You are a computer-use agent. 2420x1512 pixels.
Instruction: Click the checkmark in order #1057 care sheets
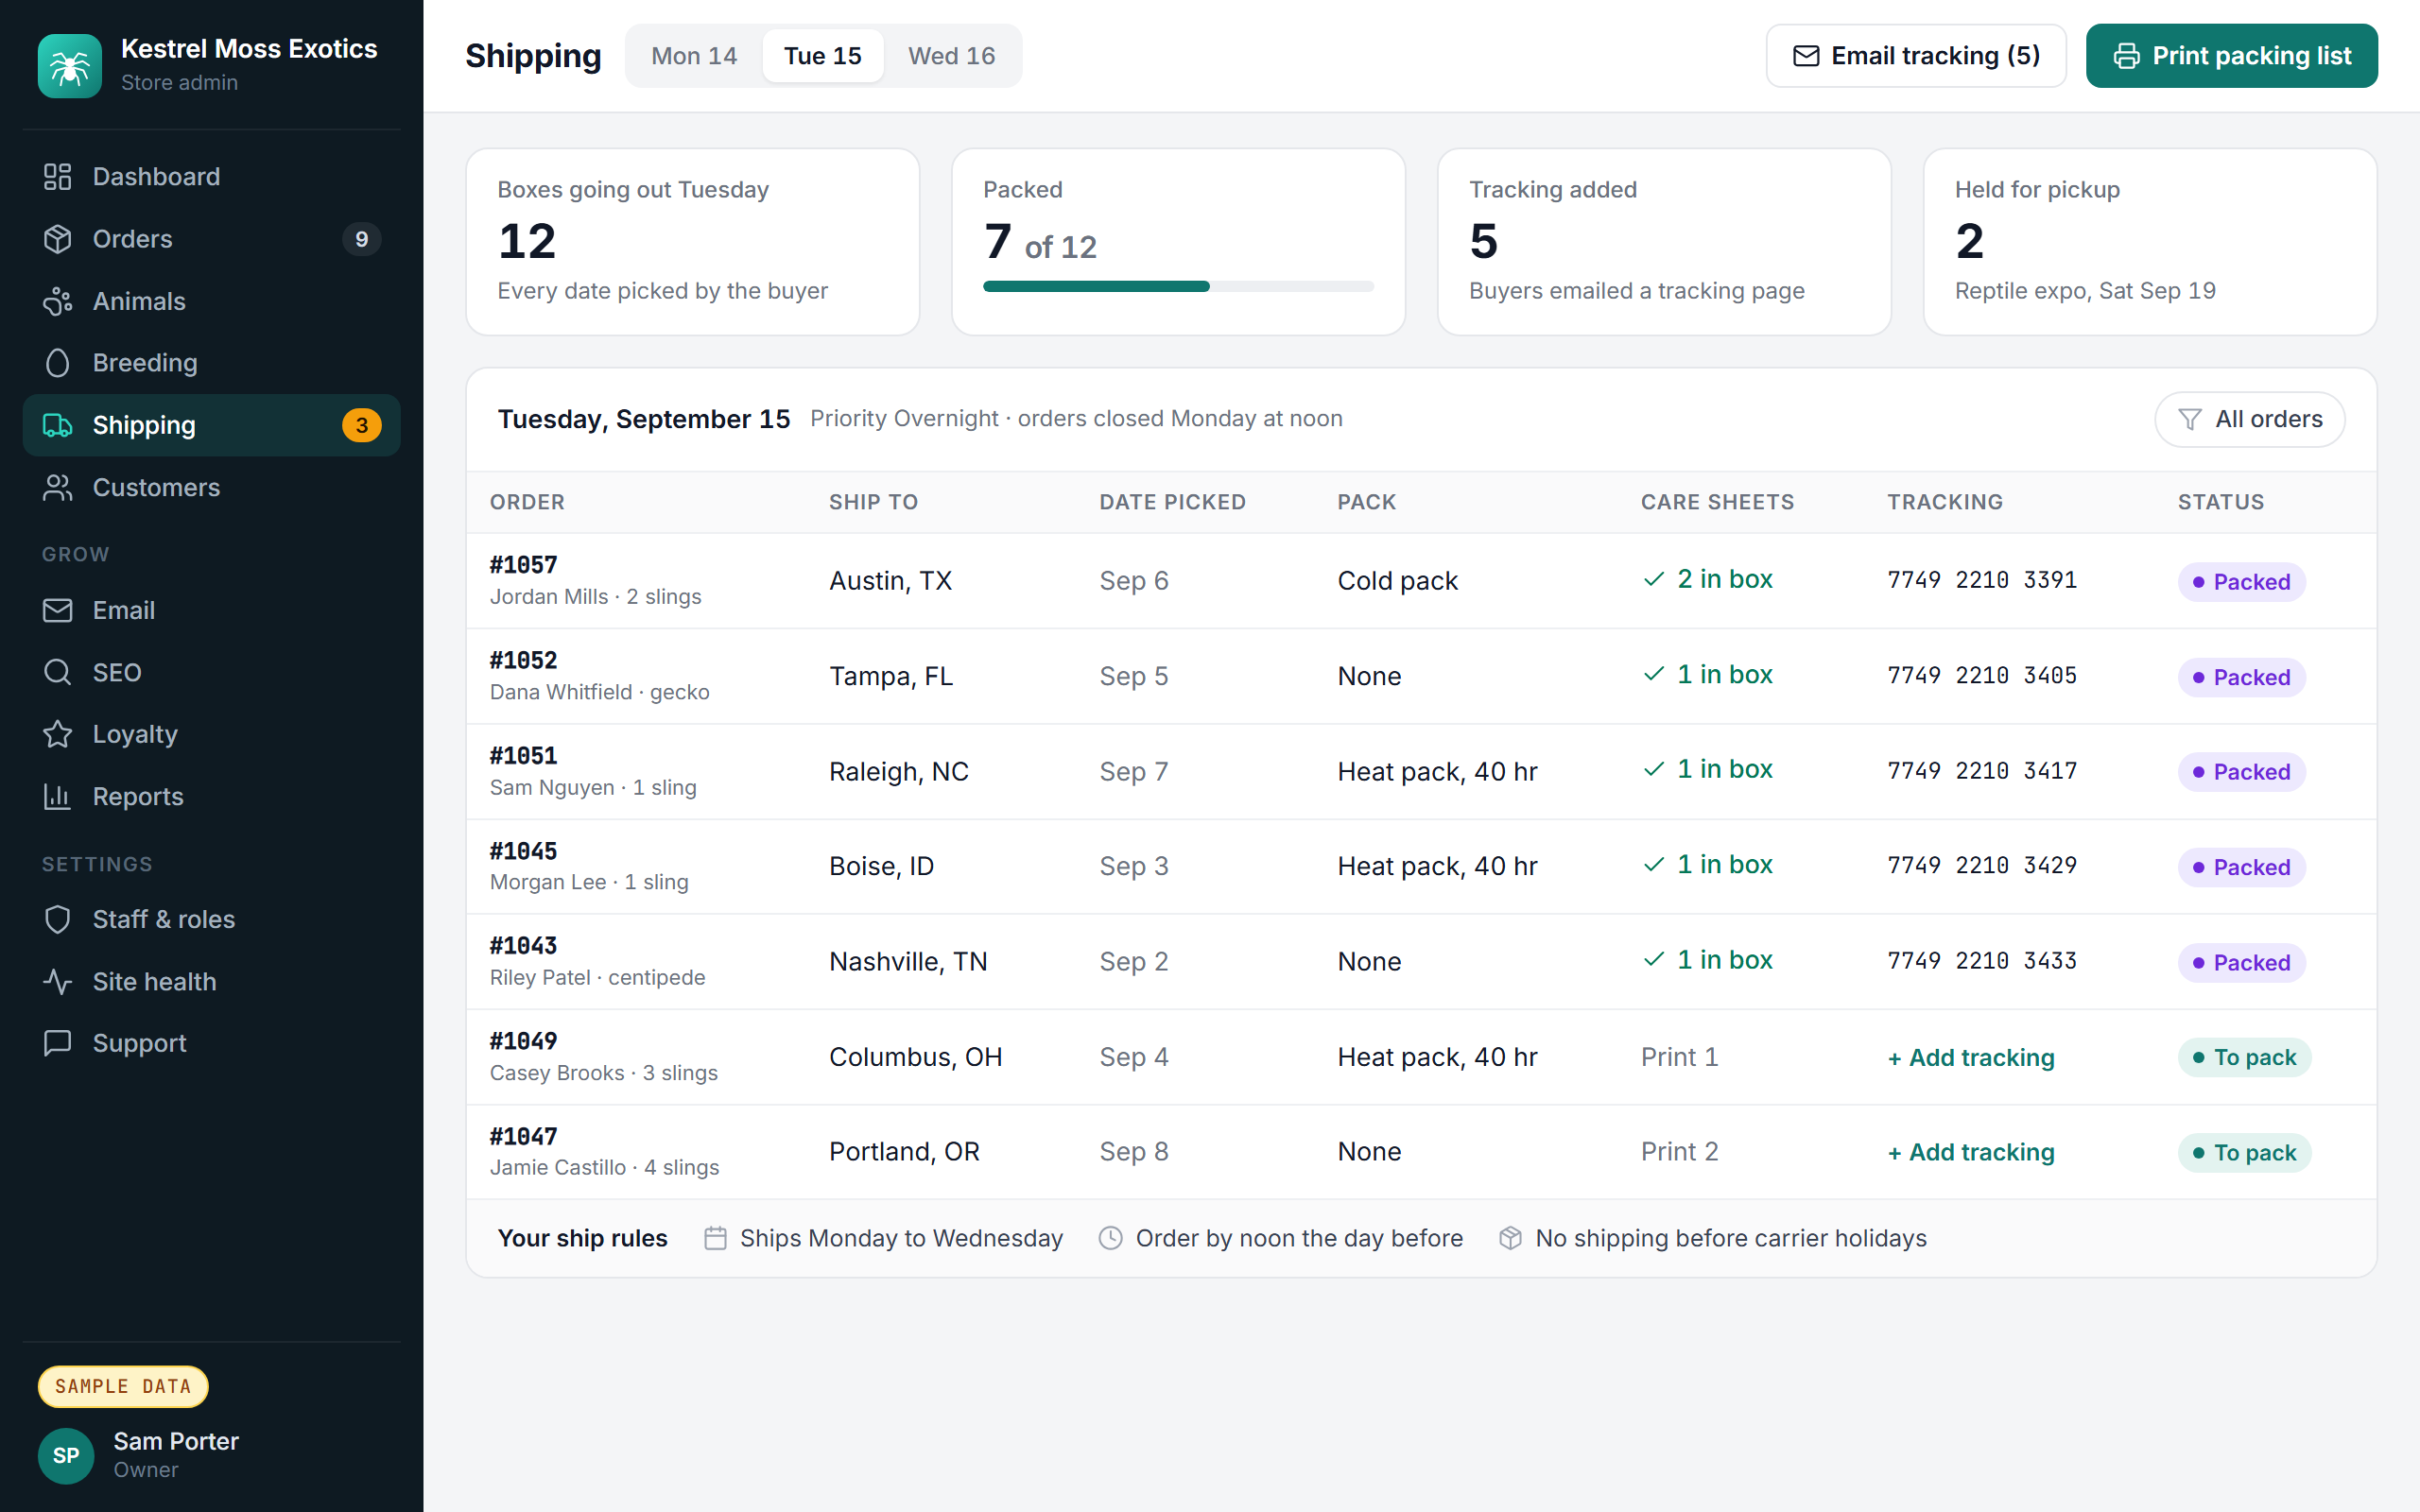pos(1654,579)
